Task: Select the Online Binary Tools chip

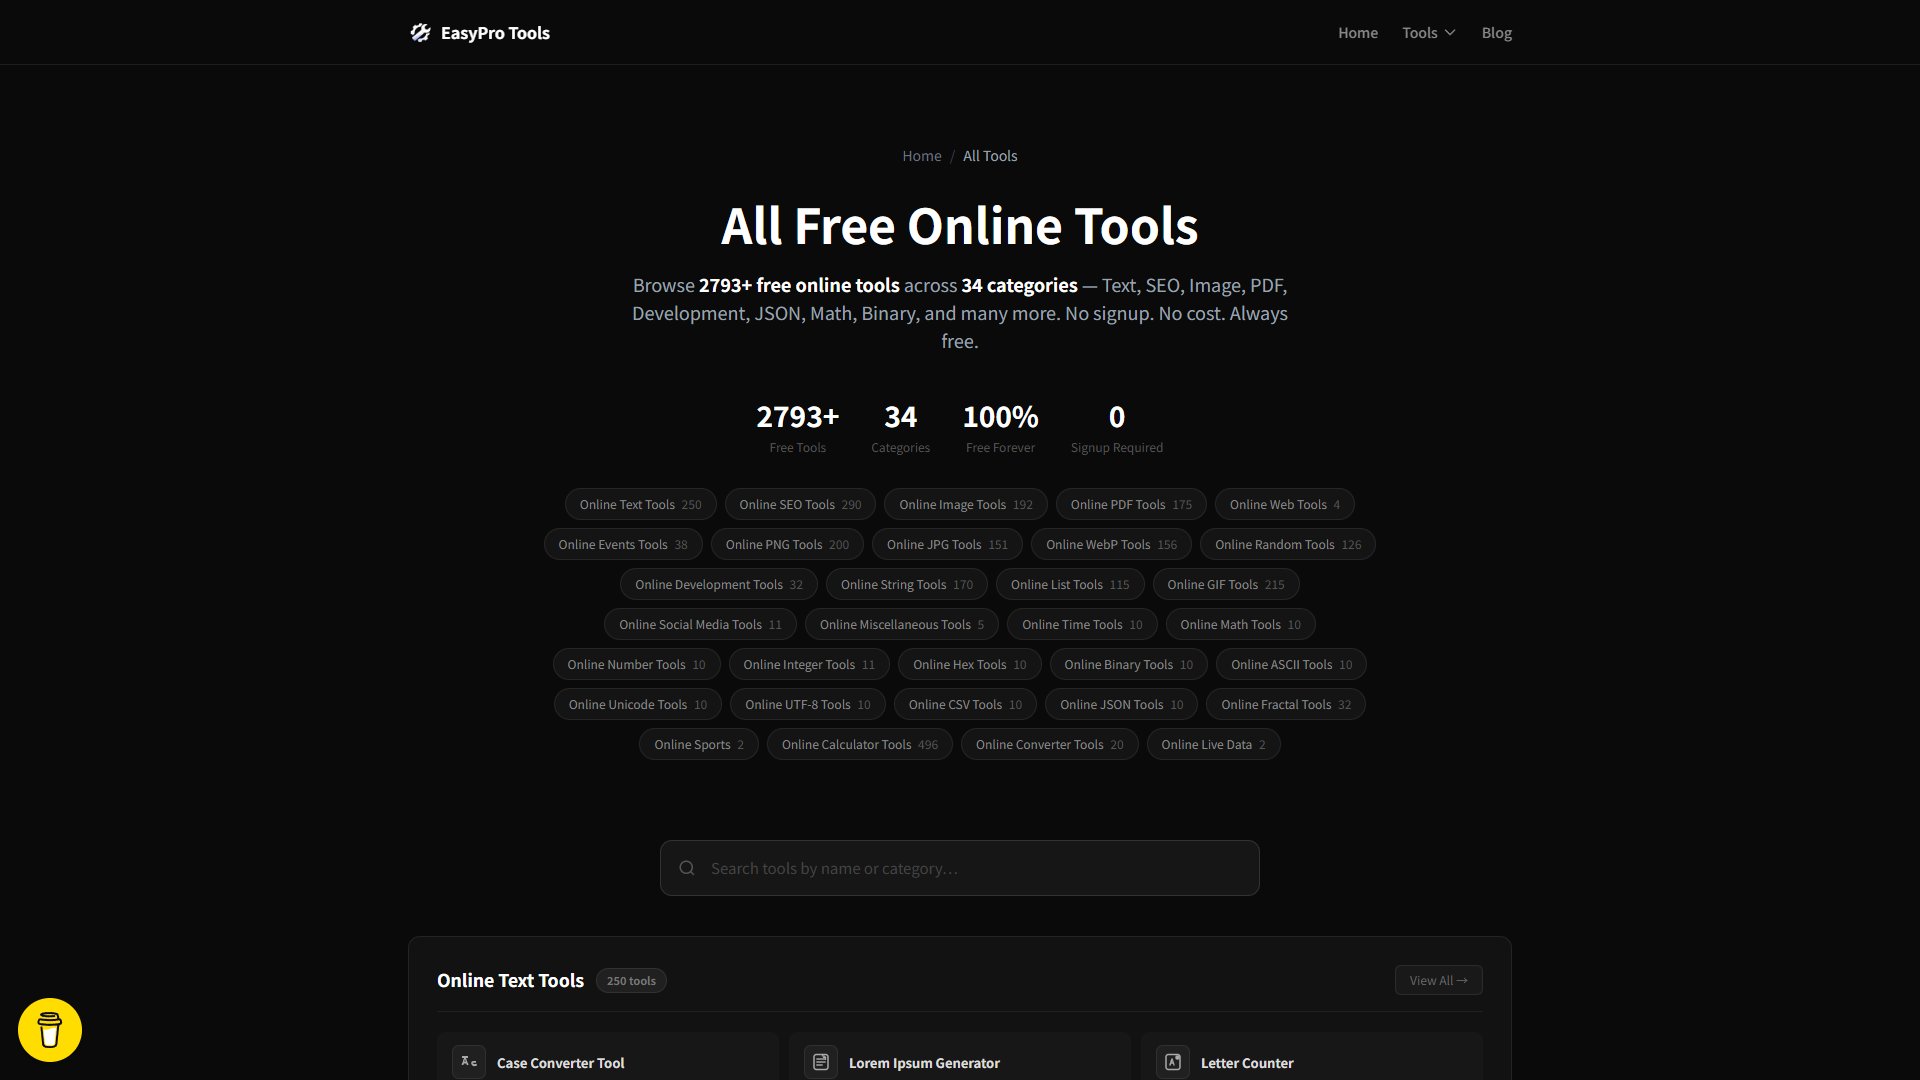Action: pos(1129,664)
